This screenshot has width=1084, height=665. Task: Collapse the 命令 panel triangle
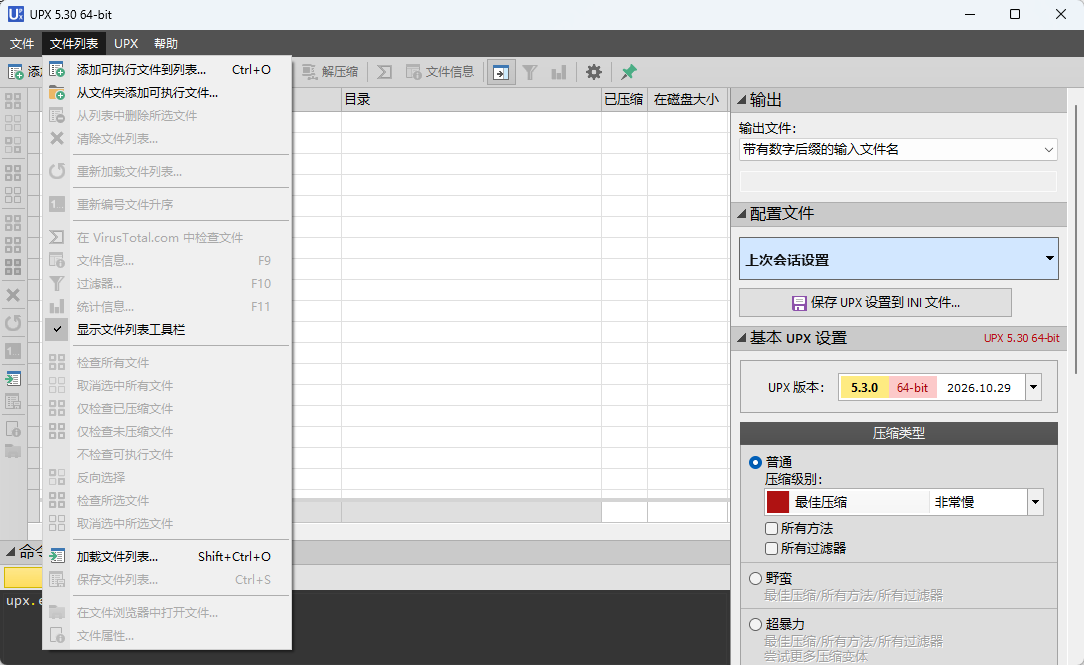click(x=11, y=551)
